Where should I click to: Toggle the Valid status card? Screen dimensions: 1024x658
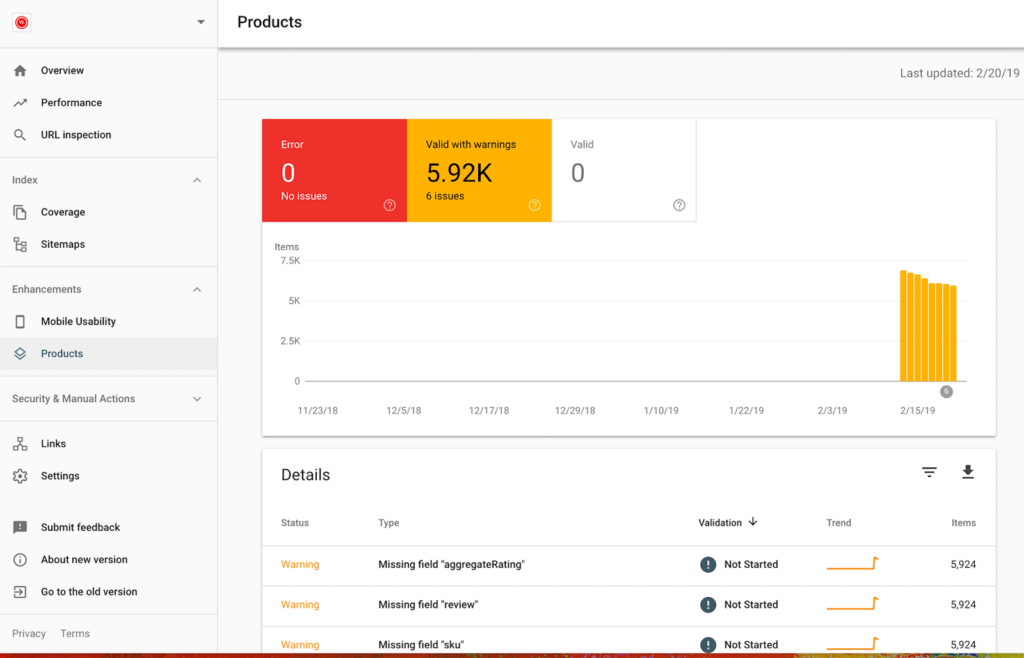pyautogui.click(x=623, y=170)
